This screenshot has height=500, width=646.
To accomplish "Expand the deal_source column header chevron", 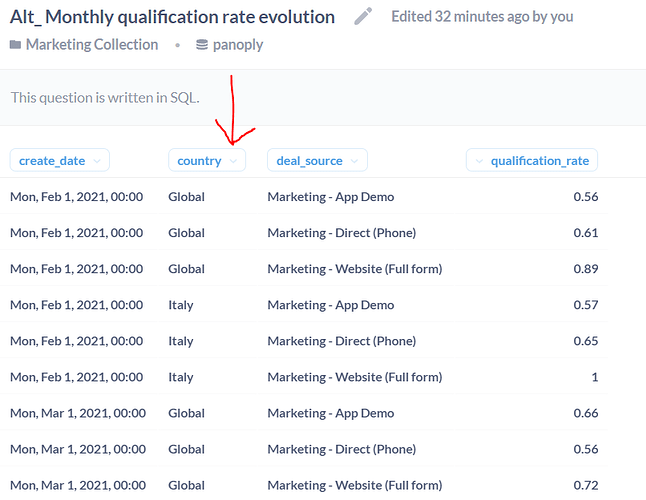I will tap(354, 161).
